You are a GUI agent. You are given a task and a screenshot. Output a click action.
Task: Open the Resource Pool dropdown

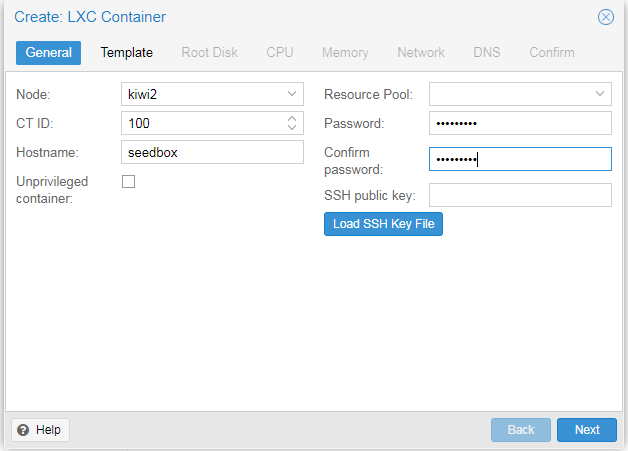[x=599, y=94]
